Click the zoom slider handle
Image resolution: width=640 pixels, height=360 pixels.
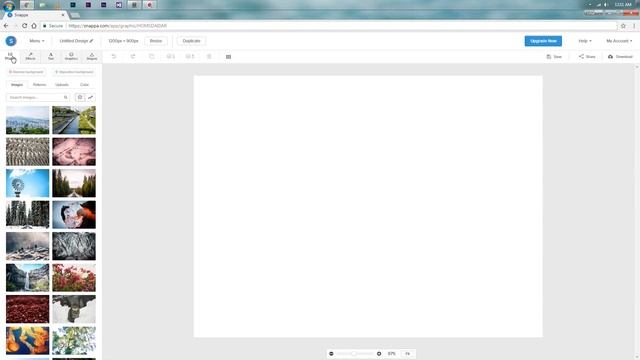[x=354, y=353]
